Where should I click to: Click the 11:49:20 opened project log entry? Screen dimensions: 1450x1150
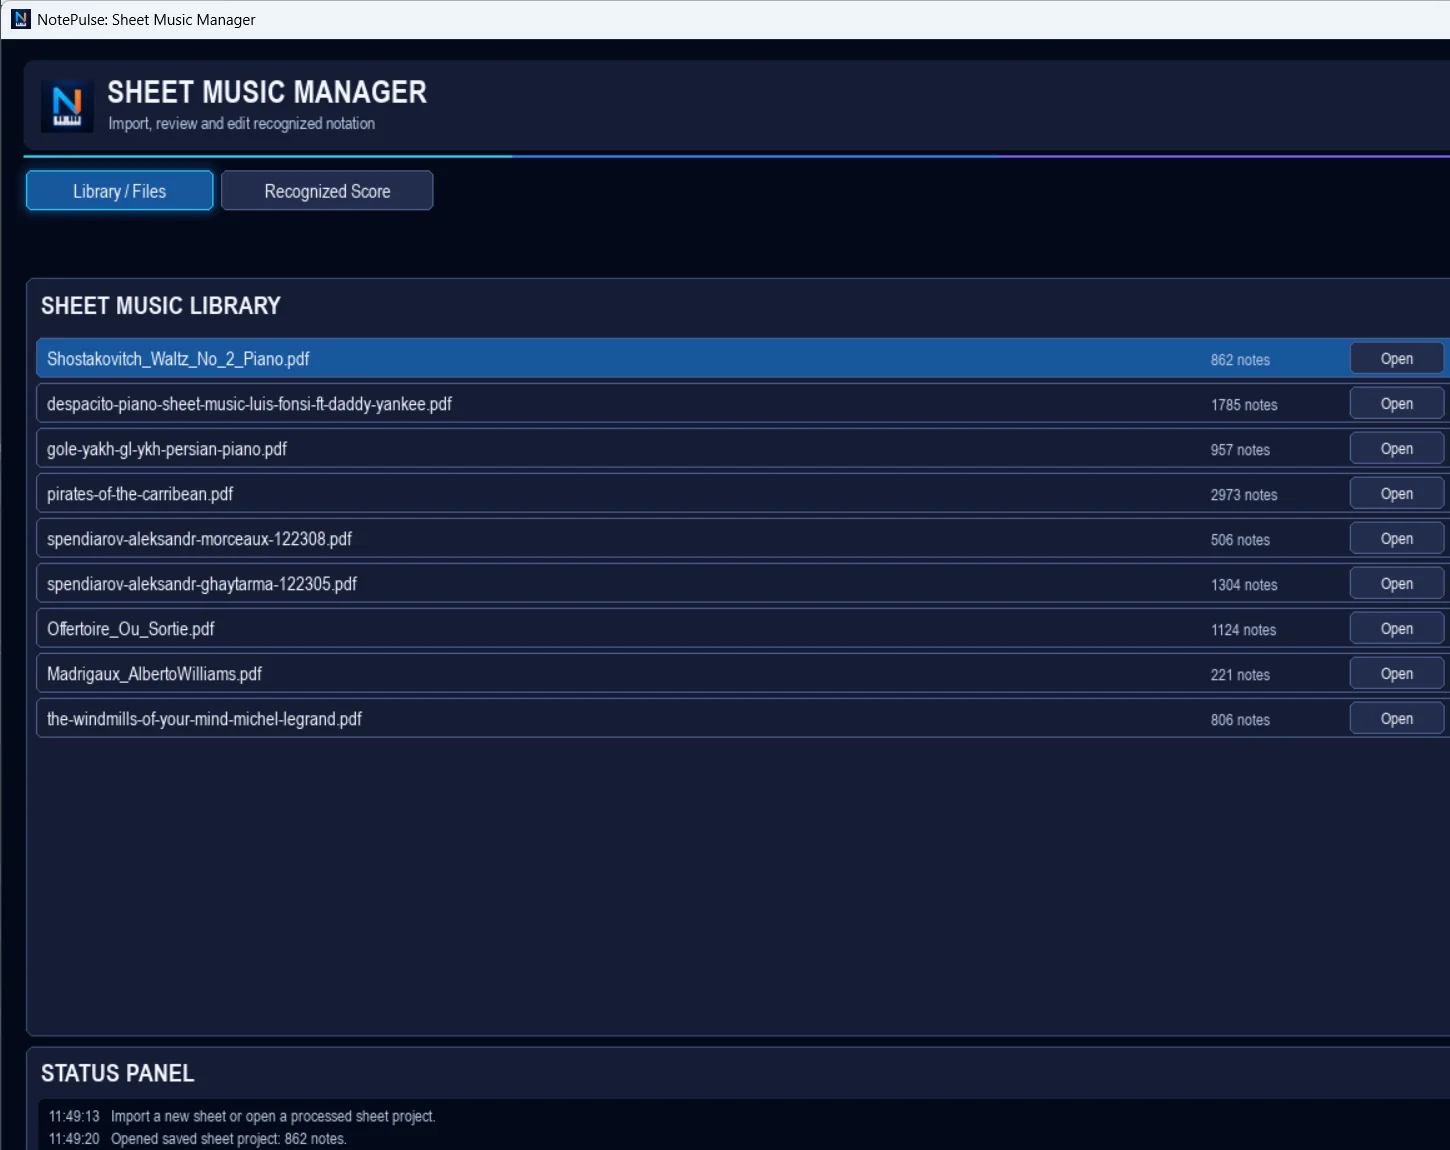197,1139
